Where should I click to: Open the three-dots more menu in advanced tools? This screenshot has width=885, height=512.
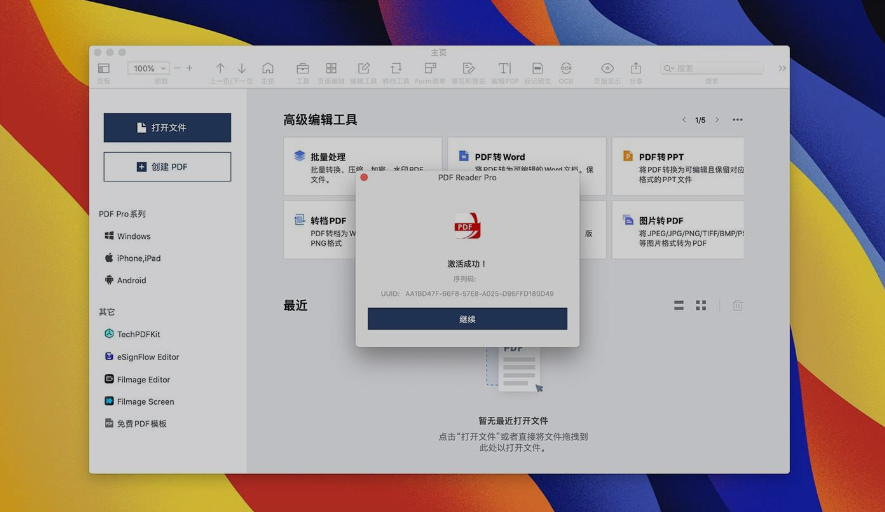[x=738, y=120]
